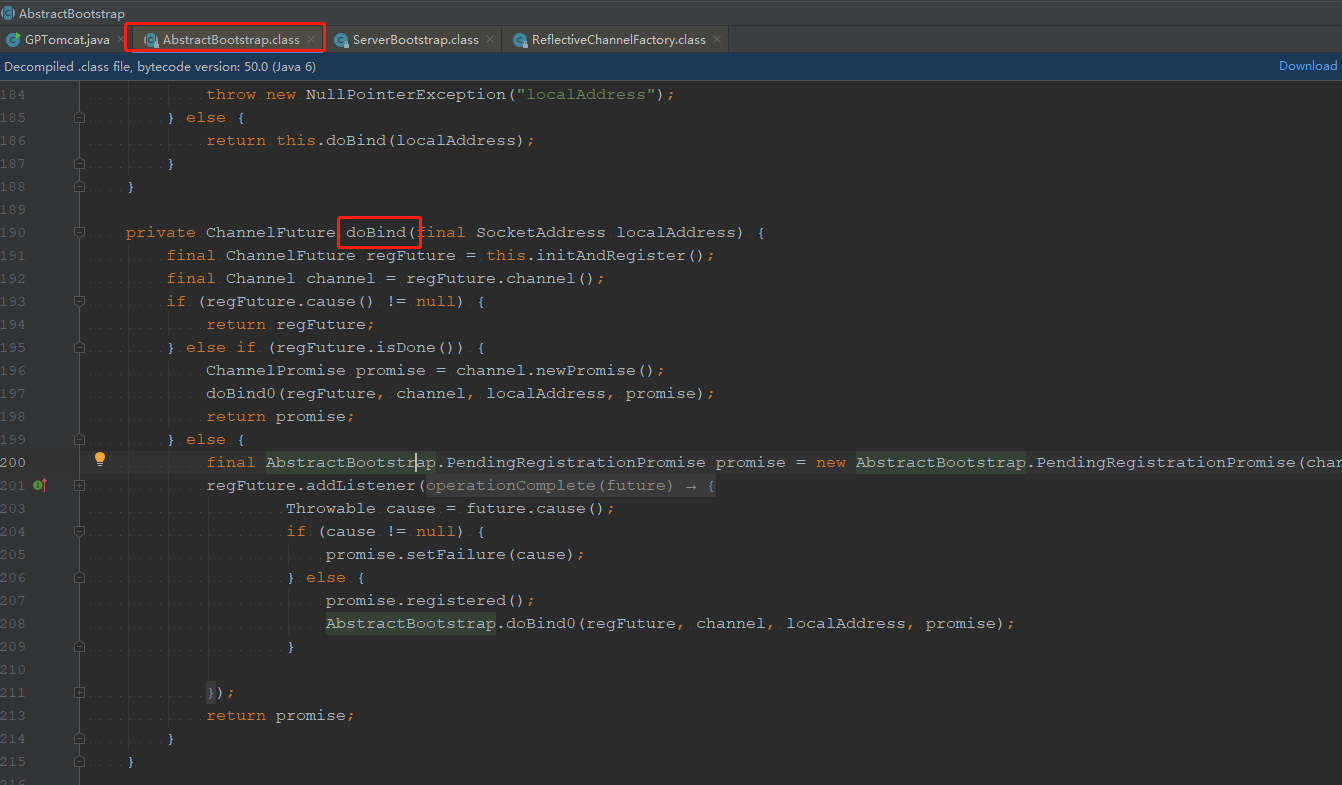Close the ServerBootstrap.class tab

(x=490, y=40)
